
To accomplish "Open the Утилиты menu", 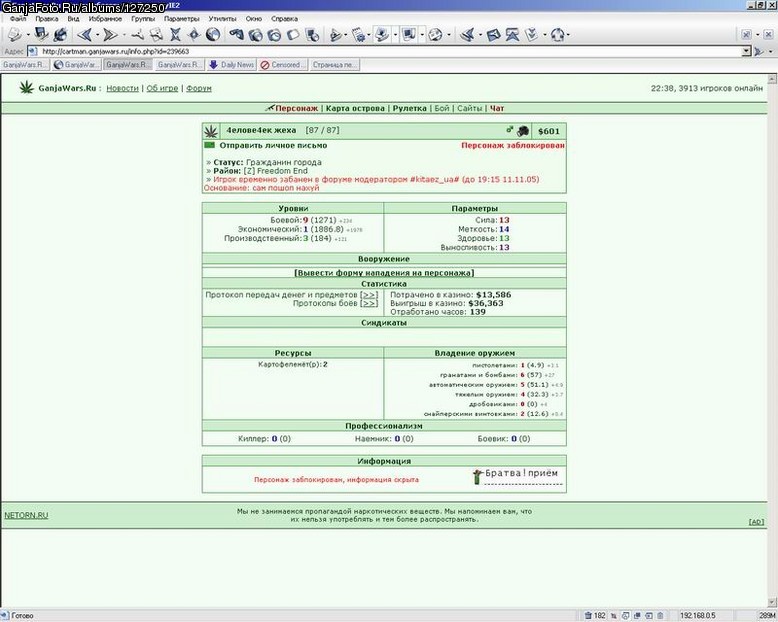I will [x=222, y=19].
